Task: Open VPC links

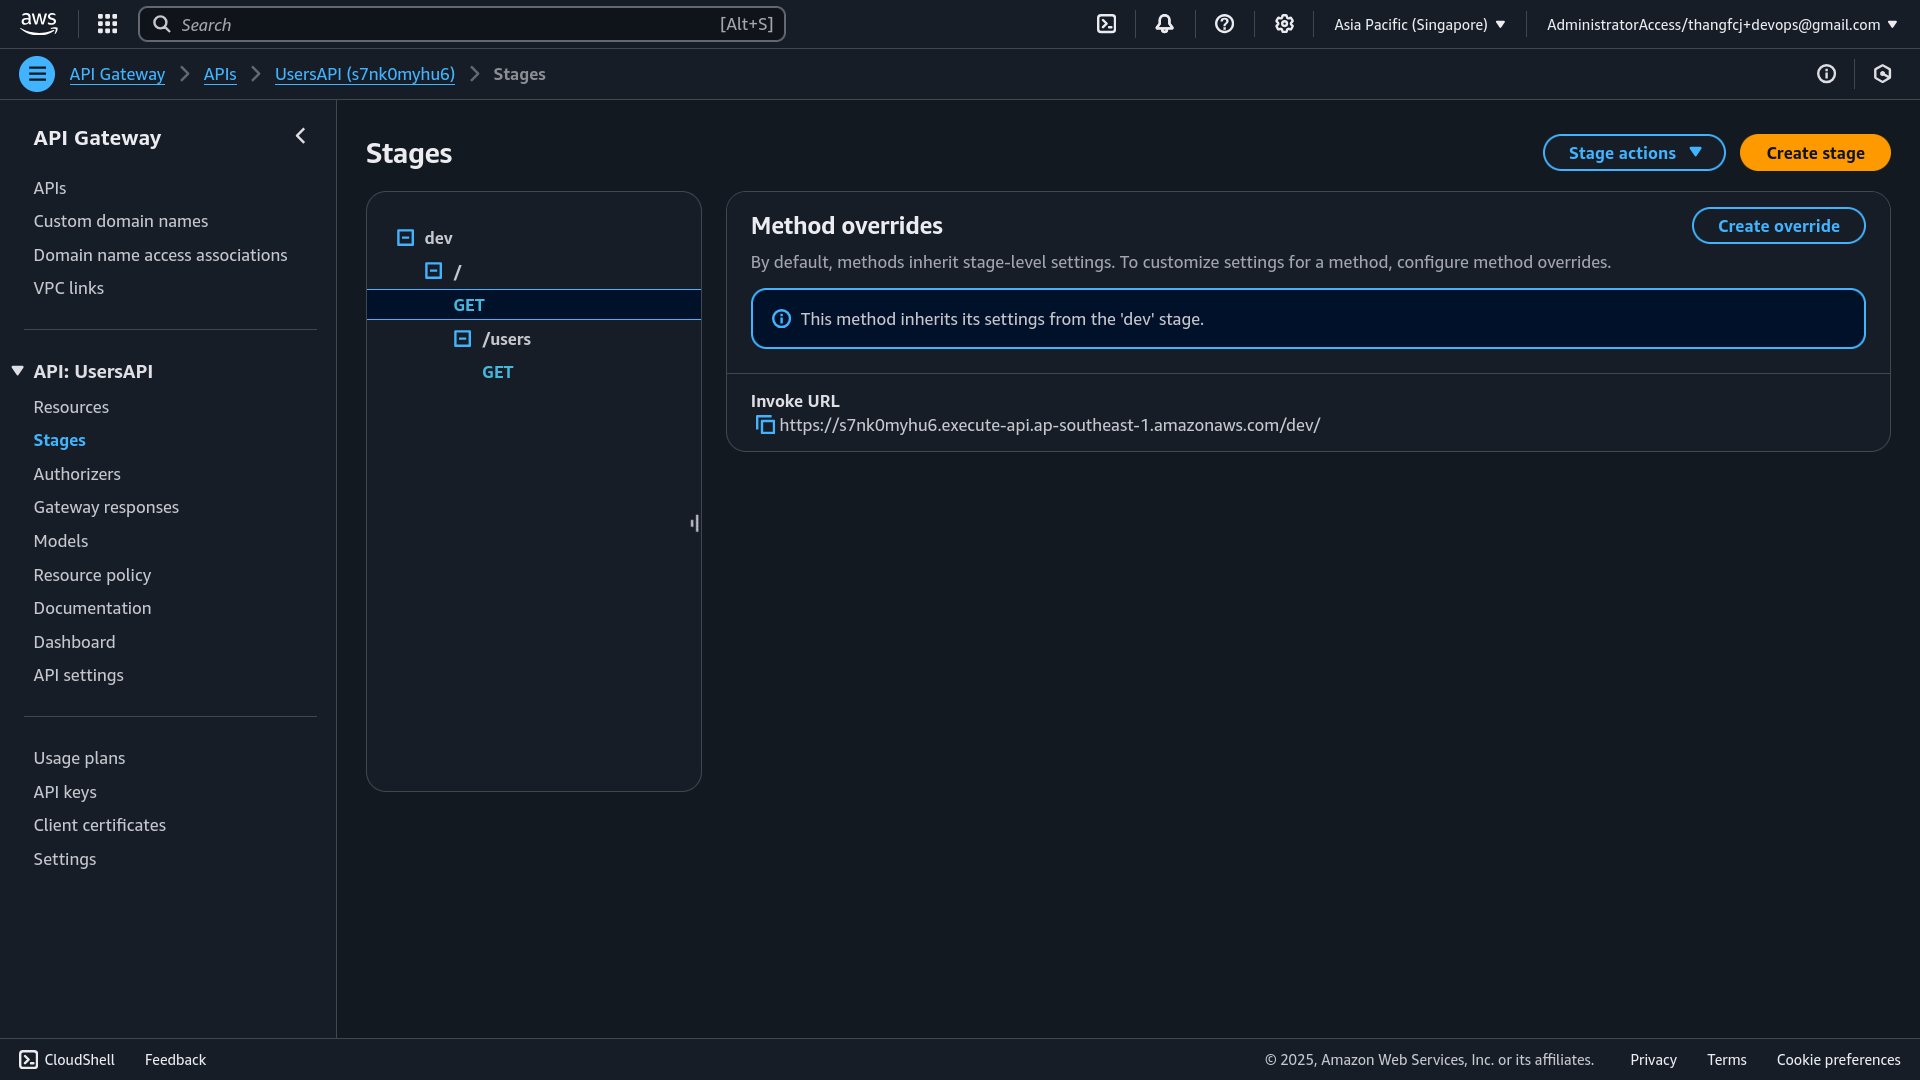Action: coord(69,288)
